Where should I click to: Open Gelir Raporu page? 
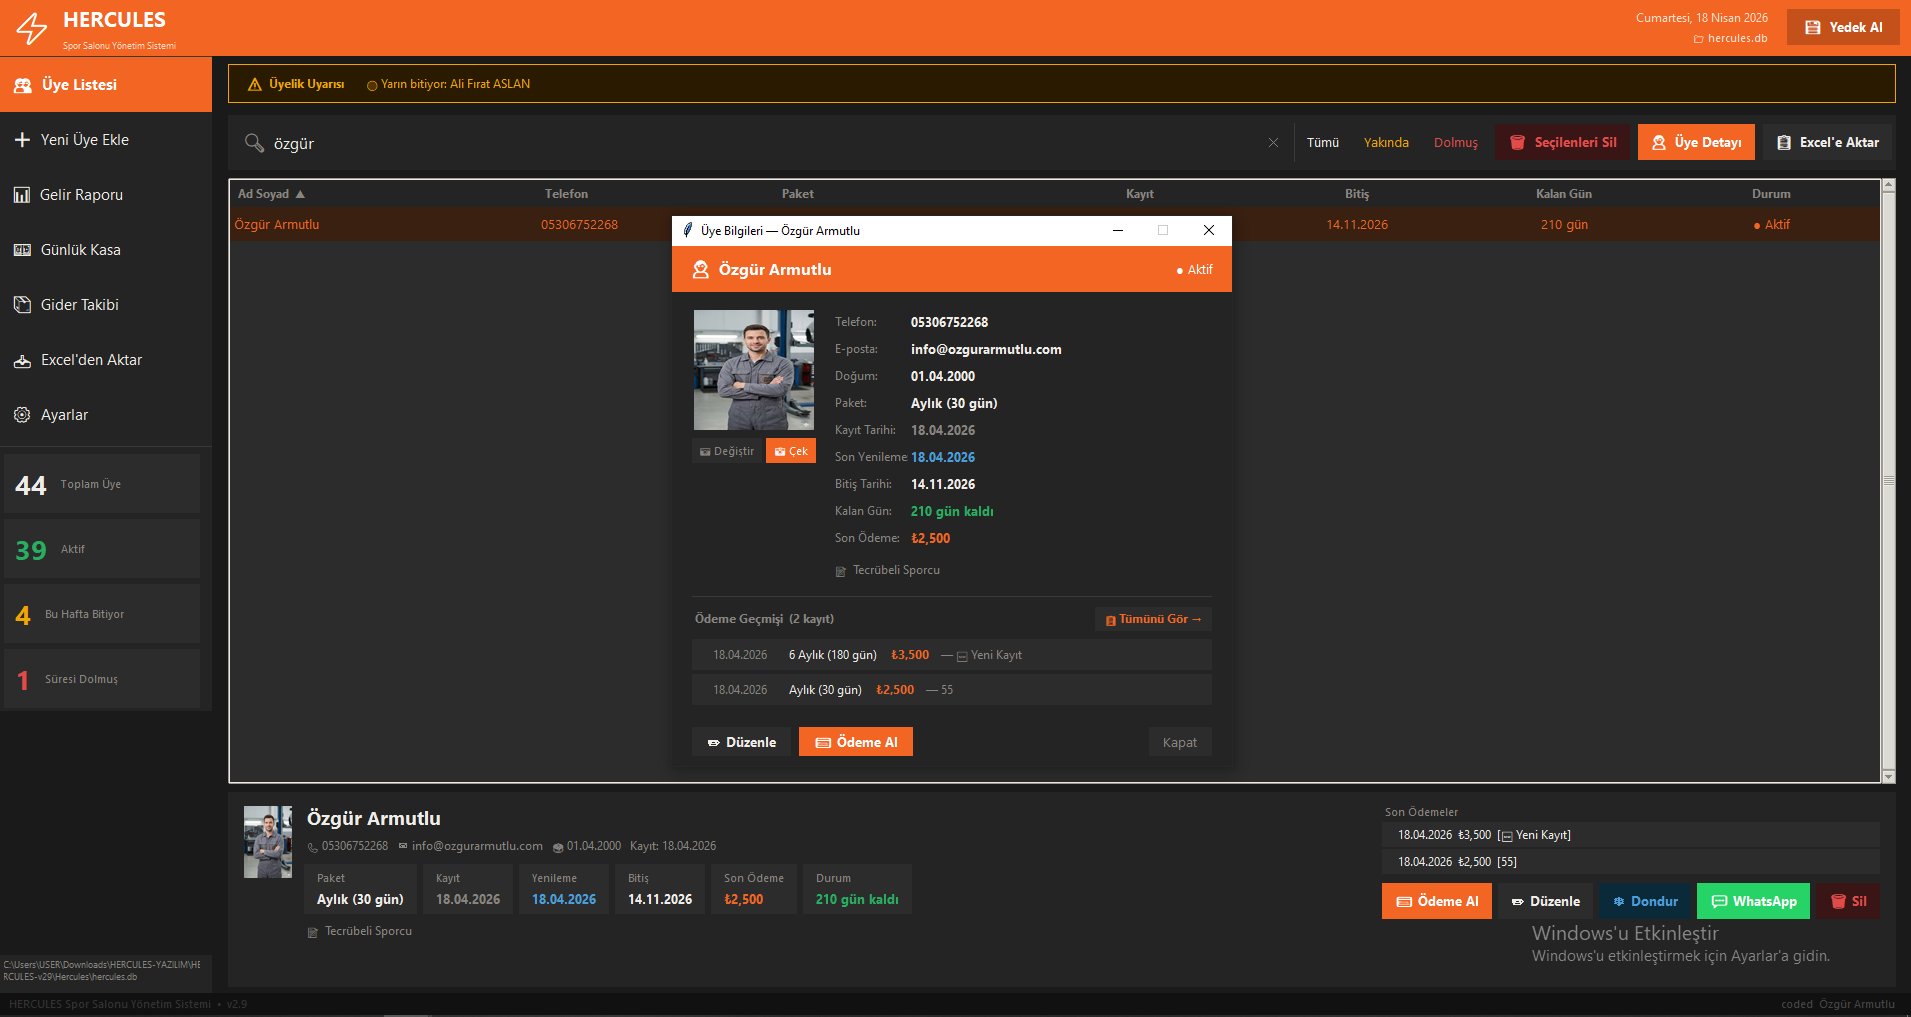coord(81,195)
